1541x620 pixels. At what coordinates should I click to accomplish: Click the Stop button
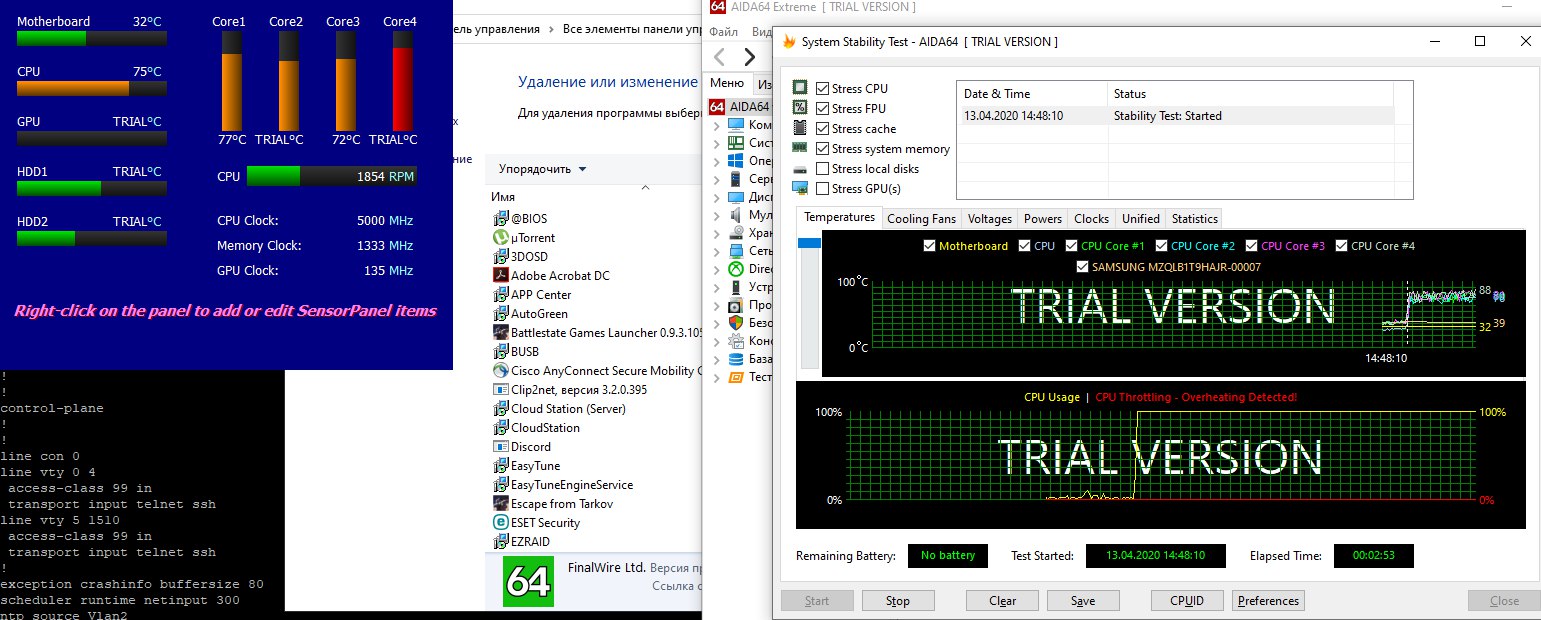tap(898, 601)
